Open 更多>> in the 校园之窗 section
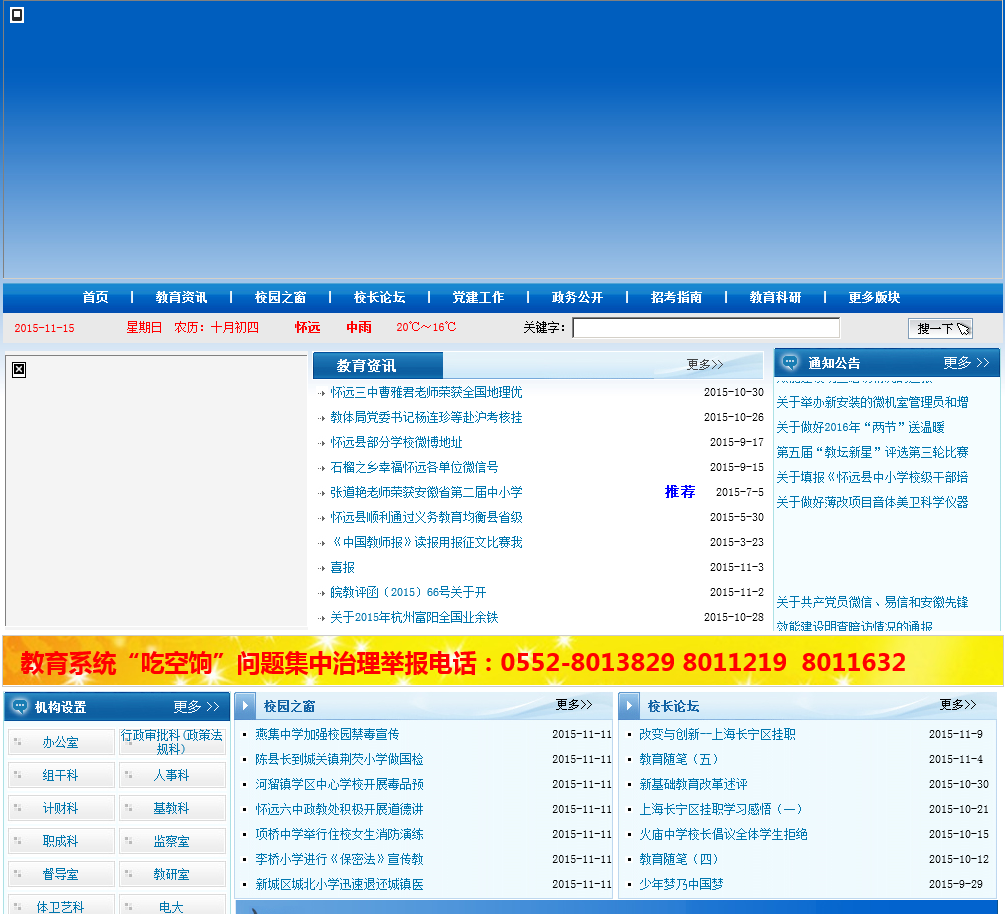Image resolution: width=1005 pixels, height=914 pixels. [574, 705]
